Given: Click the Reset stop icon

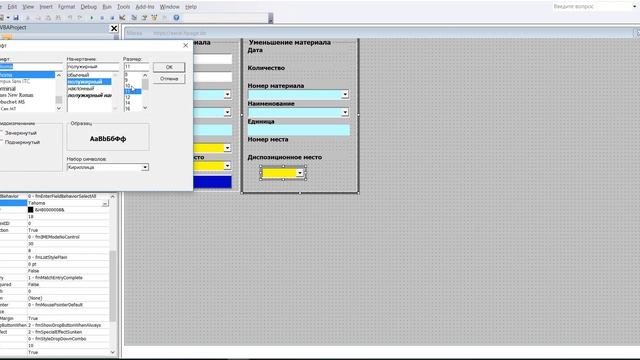Looking at the screenshot, I should [112, 18].
